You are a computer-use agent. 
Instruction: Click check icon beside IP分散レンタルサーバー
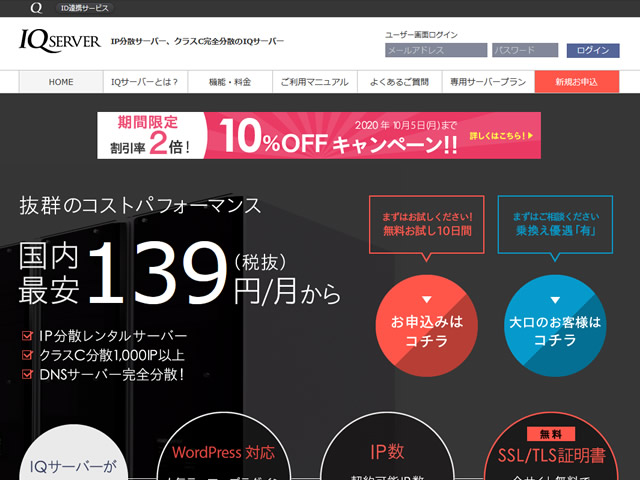tap(27, 336)
